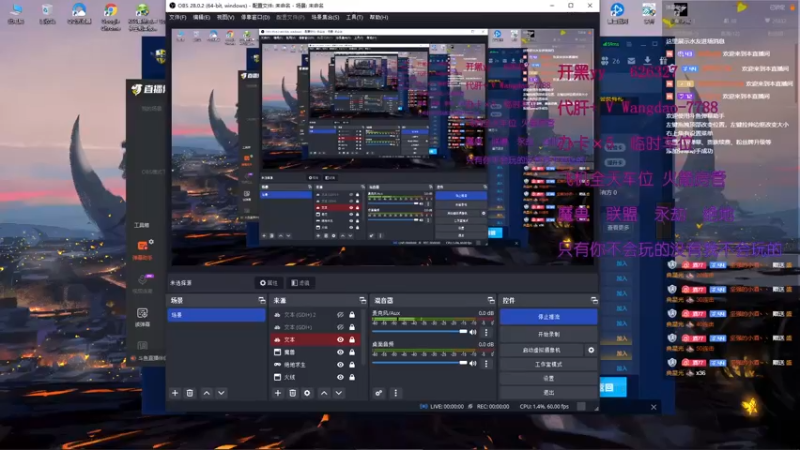Click the mail envelope icon in right window
Image resolution: width=800 pixels, height=450 pixels.
pos(631,61)
